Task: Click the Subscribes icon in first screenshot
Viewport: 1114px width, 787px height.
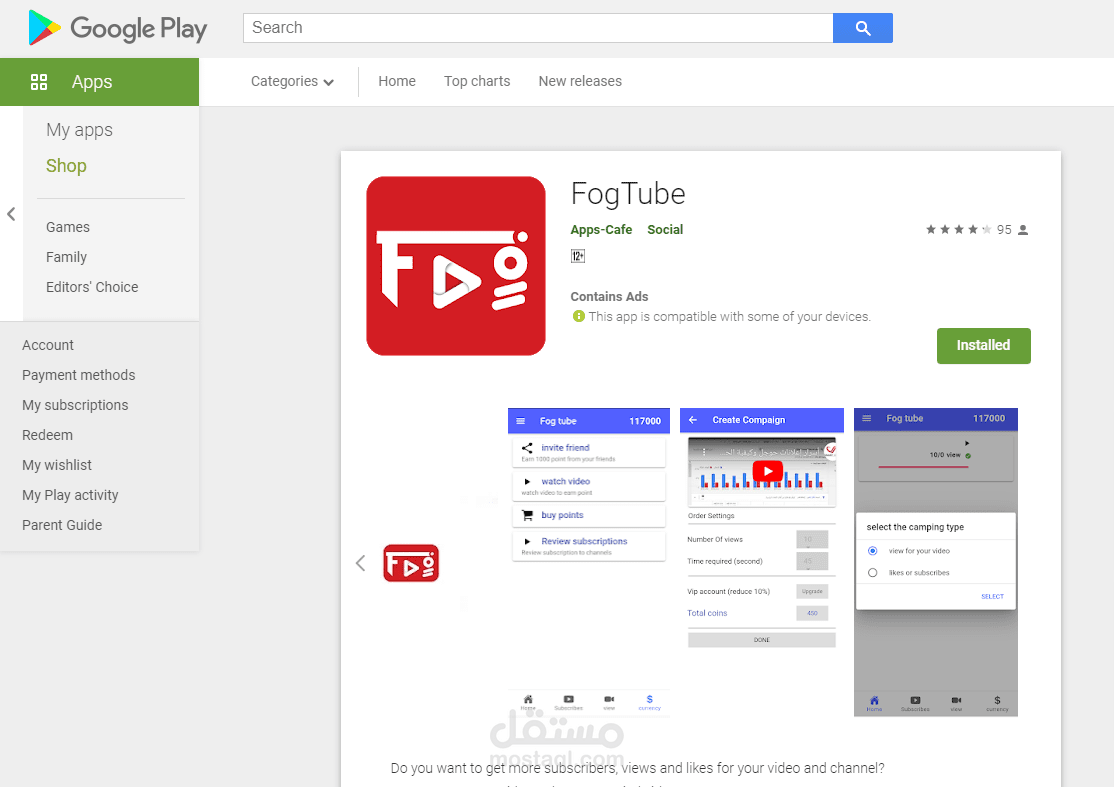Action: (x=568, y=700)
